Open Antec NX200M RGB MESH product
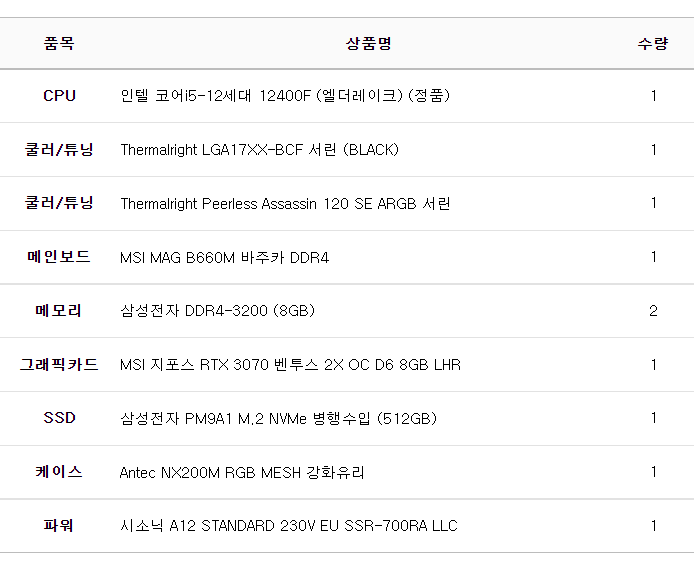Viewport: 694px width, 561px height. click(x=242, y=472)
